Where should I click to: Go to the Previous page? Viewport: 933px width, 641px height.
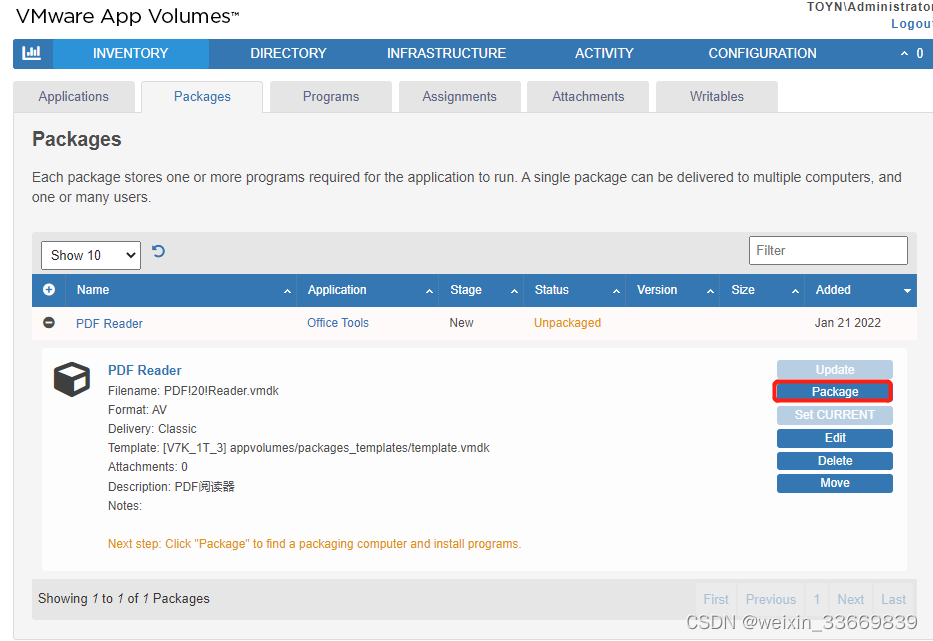pos(771,599)
